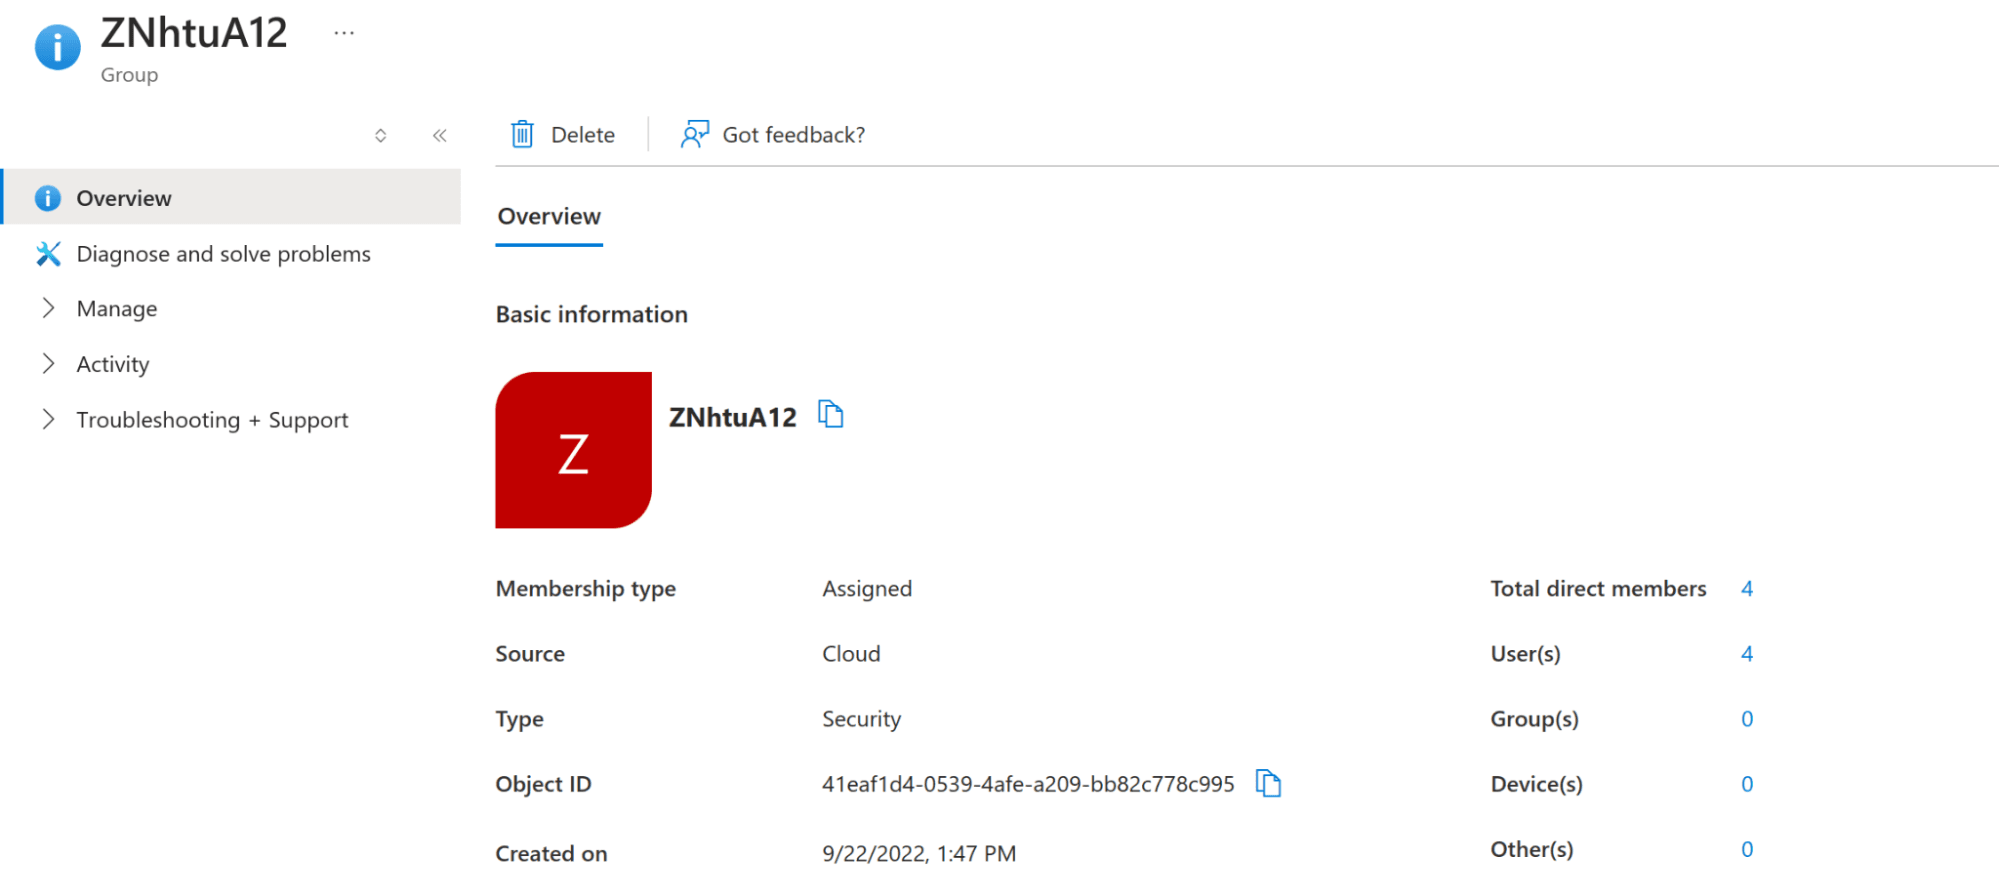Screen dimensions: 1999x893
Task: Click the blue info icon beside ZNhtuA12 title
Action: [58, 47]
